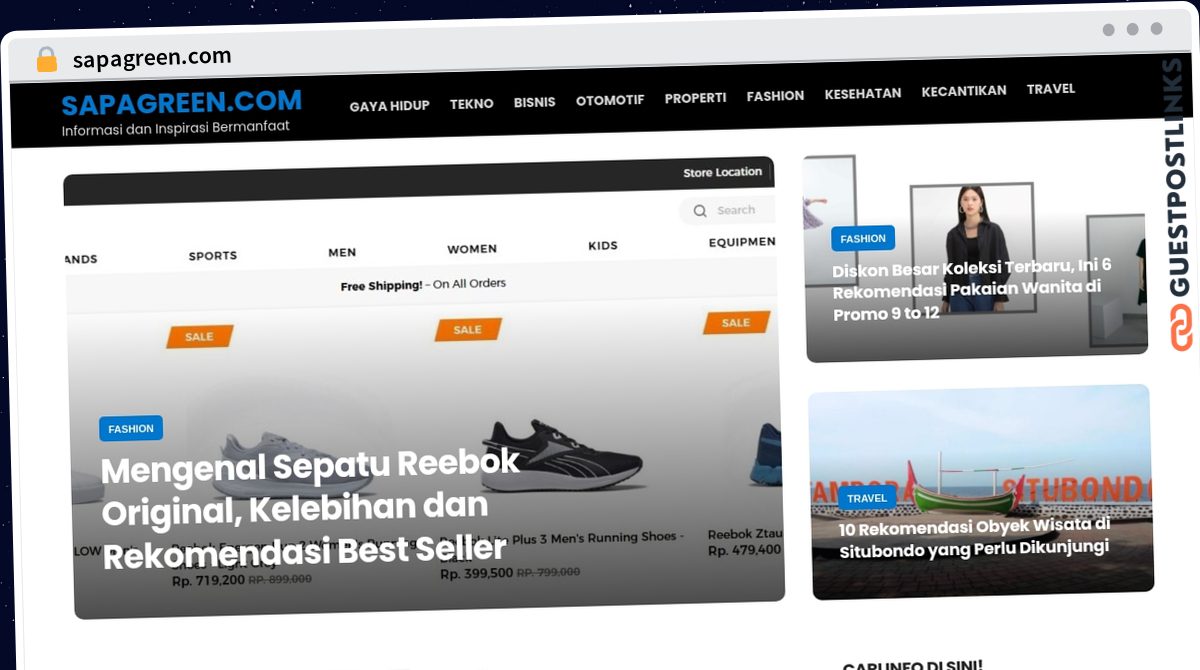The height and width of the screenshot is (670, 1200).
Task: Click the Informasi dan Inspirasi Bermanfaat tagline
Action: 176,129
